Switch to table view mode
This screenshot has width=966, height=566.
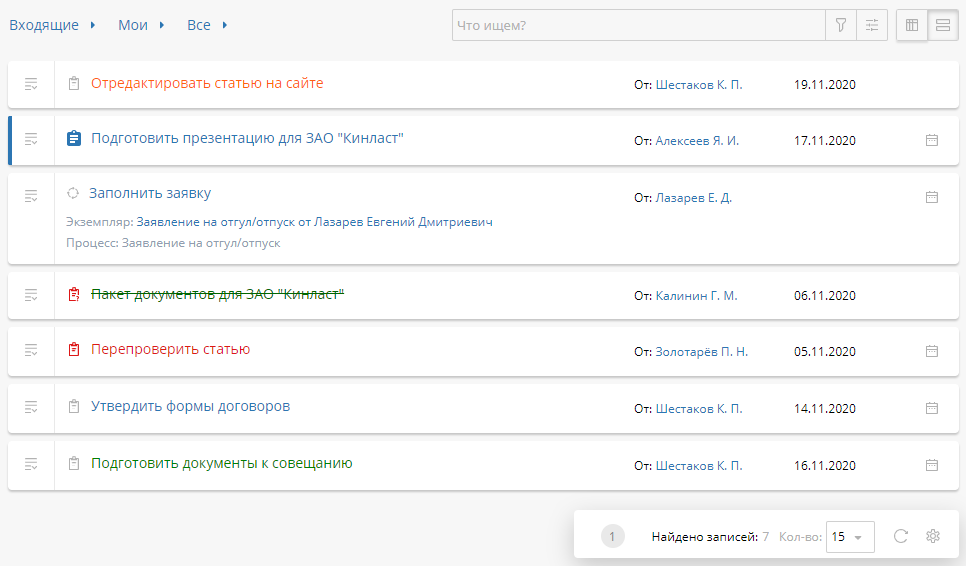(x=912, y=25)
